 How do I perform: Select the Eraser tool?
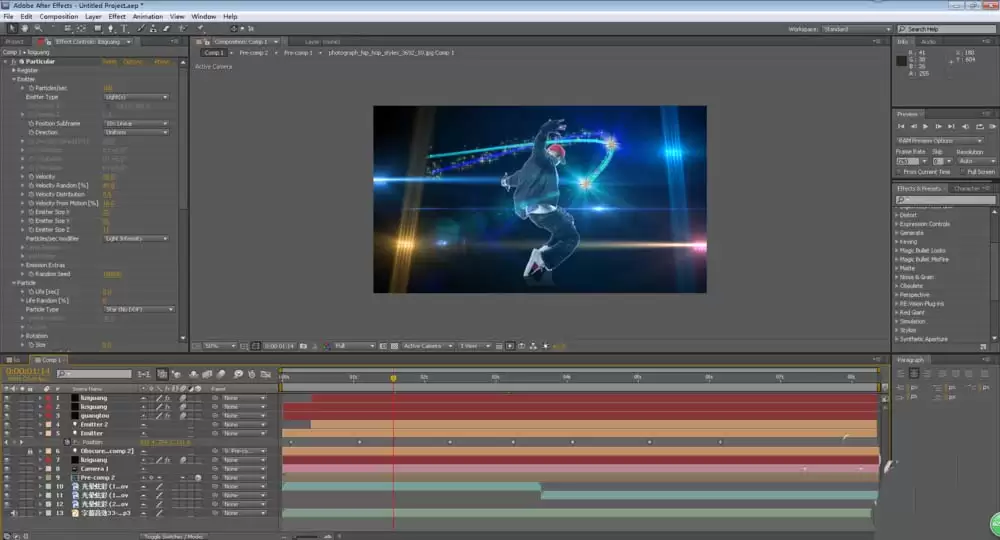166,29
